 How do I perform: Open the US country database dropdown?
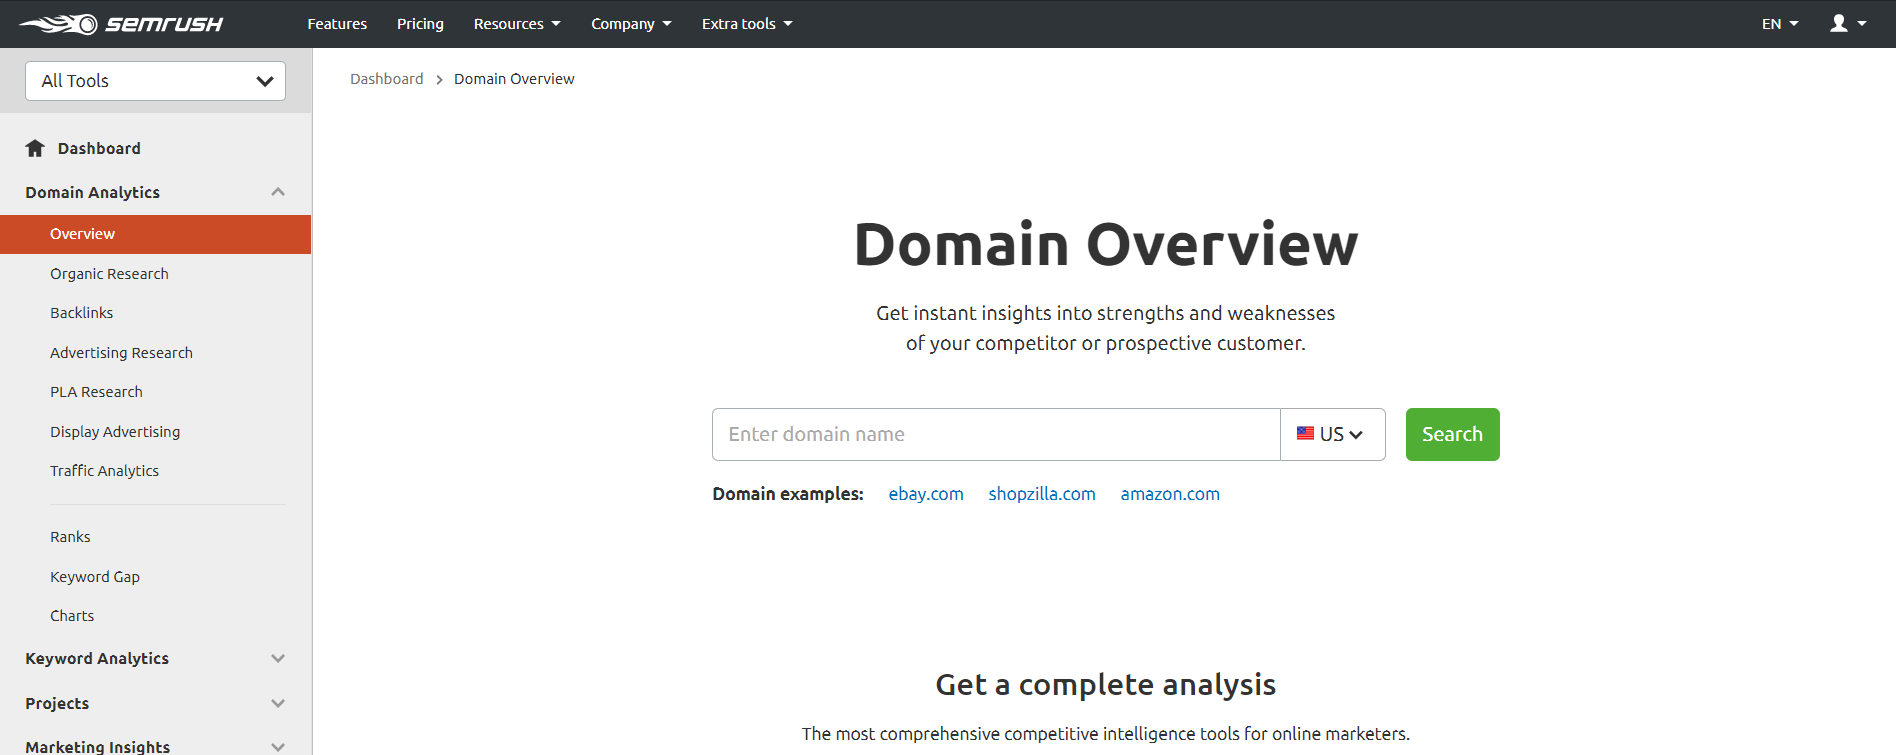1333,434
